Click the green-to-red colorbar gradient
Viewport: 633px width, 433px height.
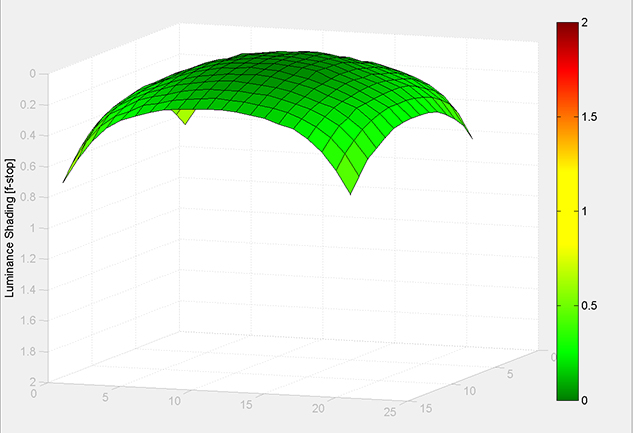coord(568,211)
